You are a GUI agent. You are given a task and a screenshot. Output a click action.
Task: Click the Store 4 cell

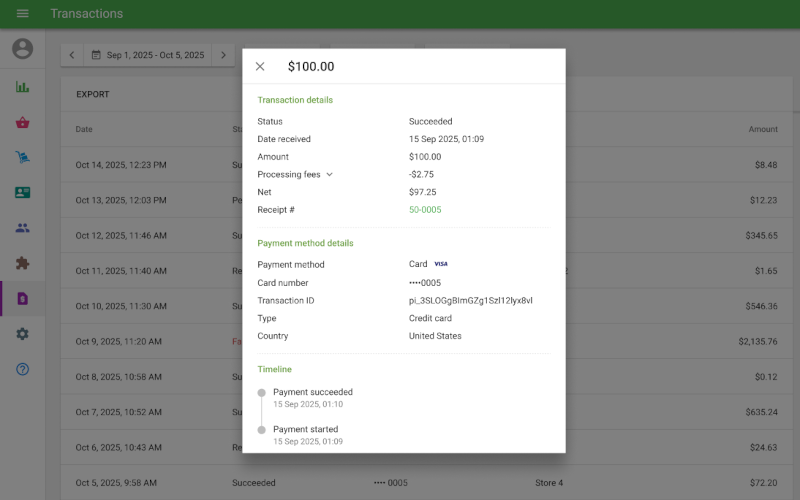click(x=549, y=483)
